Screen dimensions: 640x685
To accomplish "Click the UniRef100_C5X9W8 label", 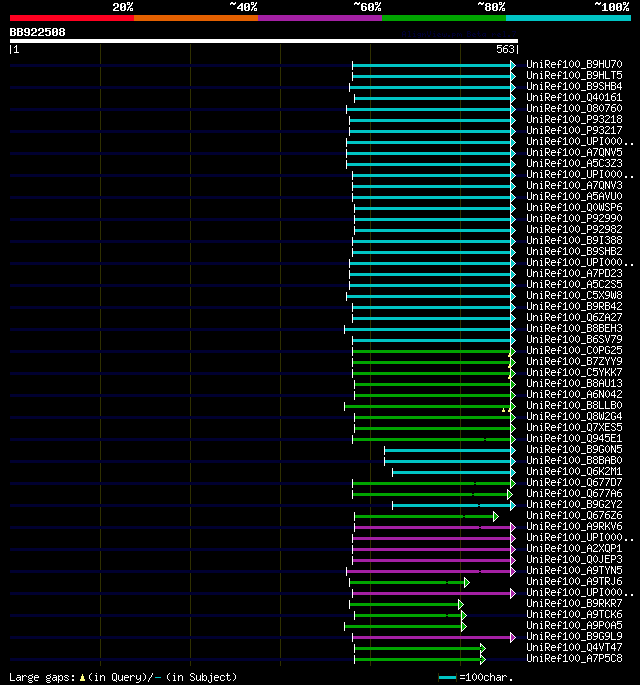I will pyautogui.click(x=574, y=295).
